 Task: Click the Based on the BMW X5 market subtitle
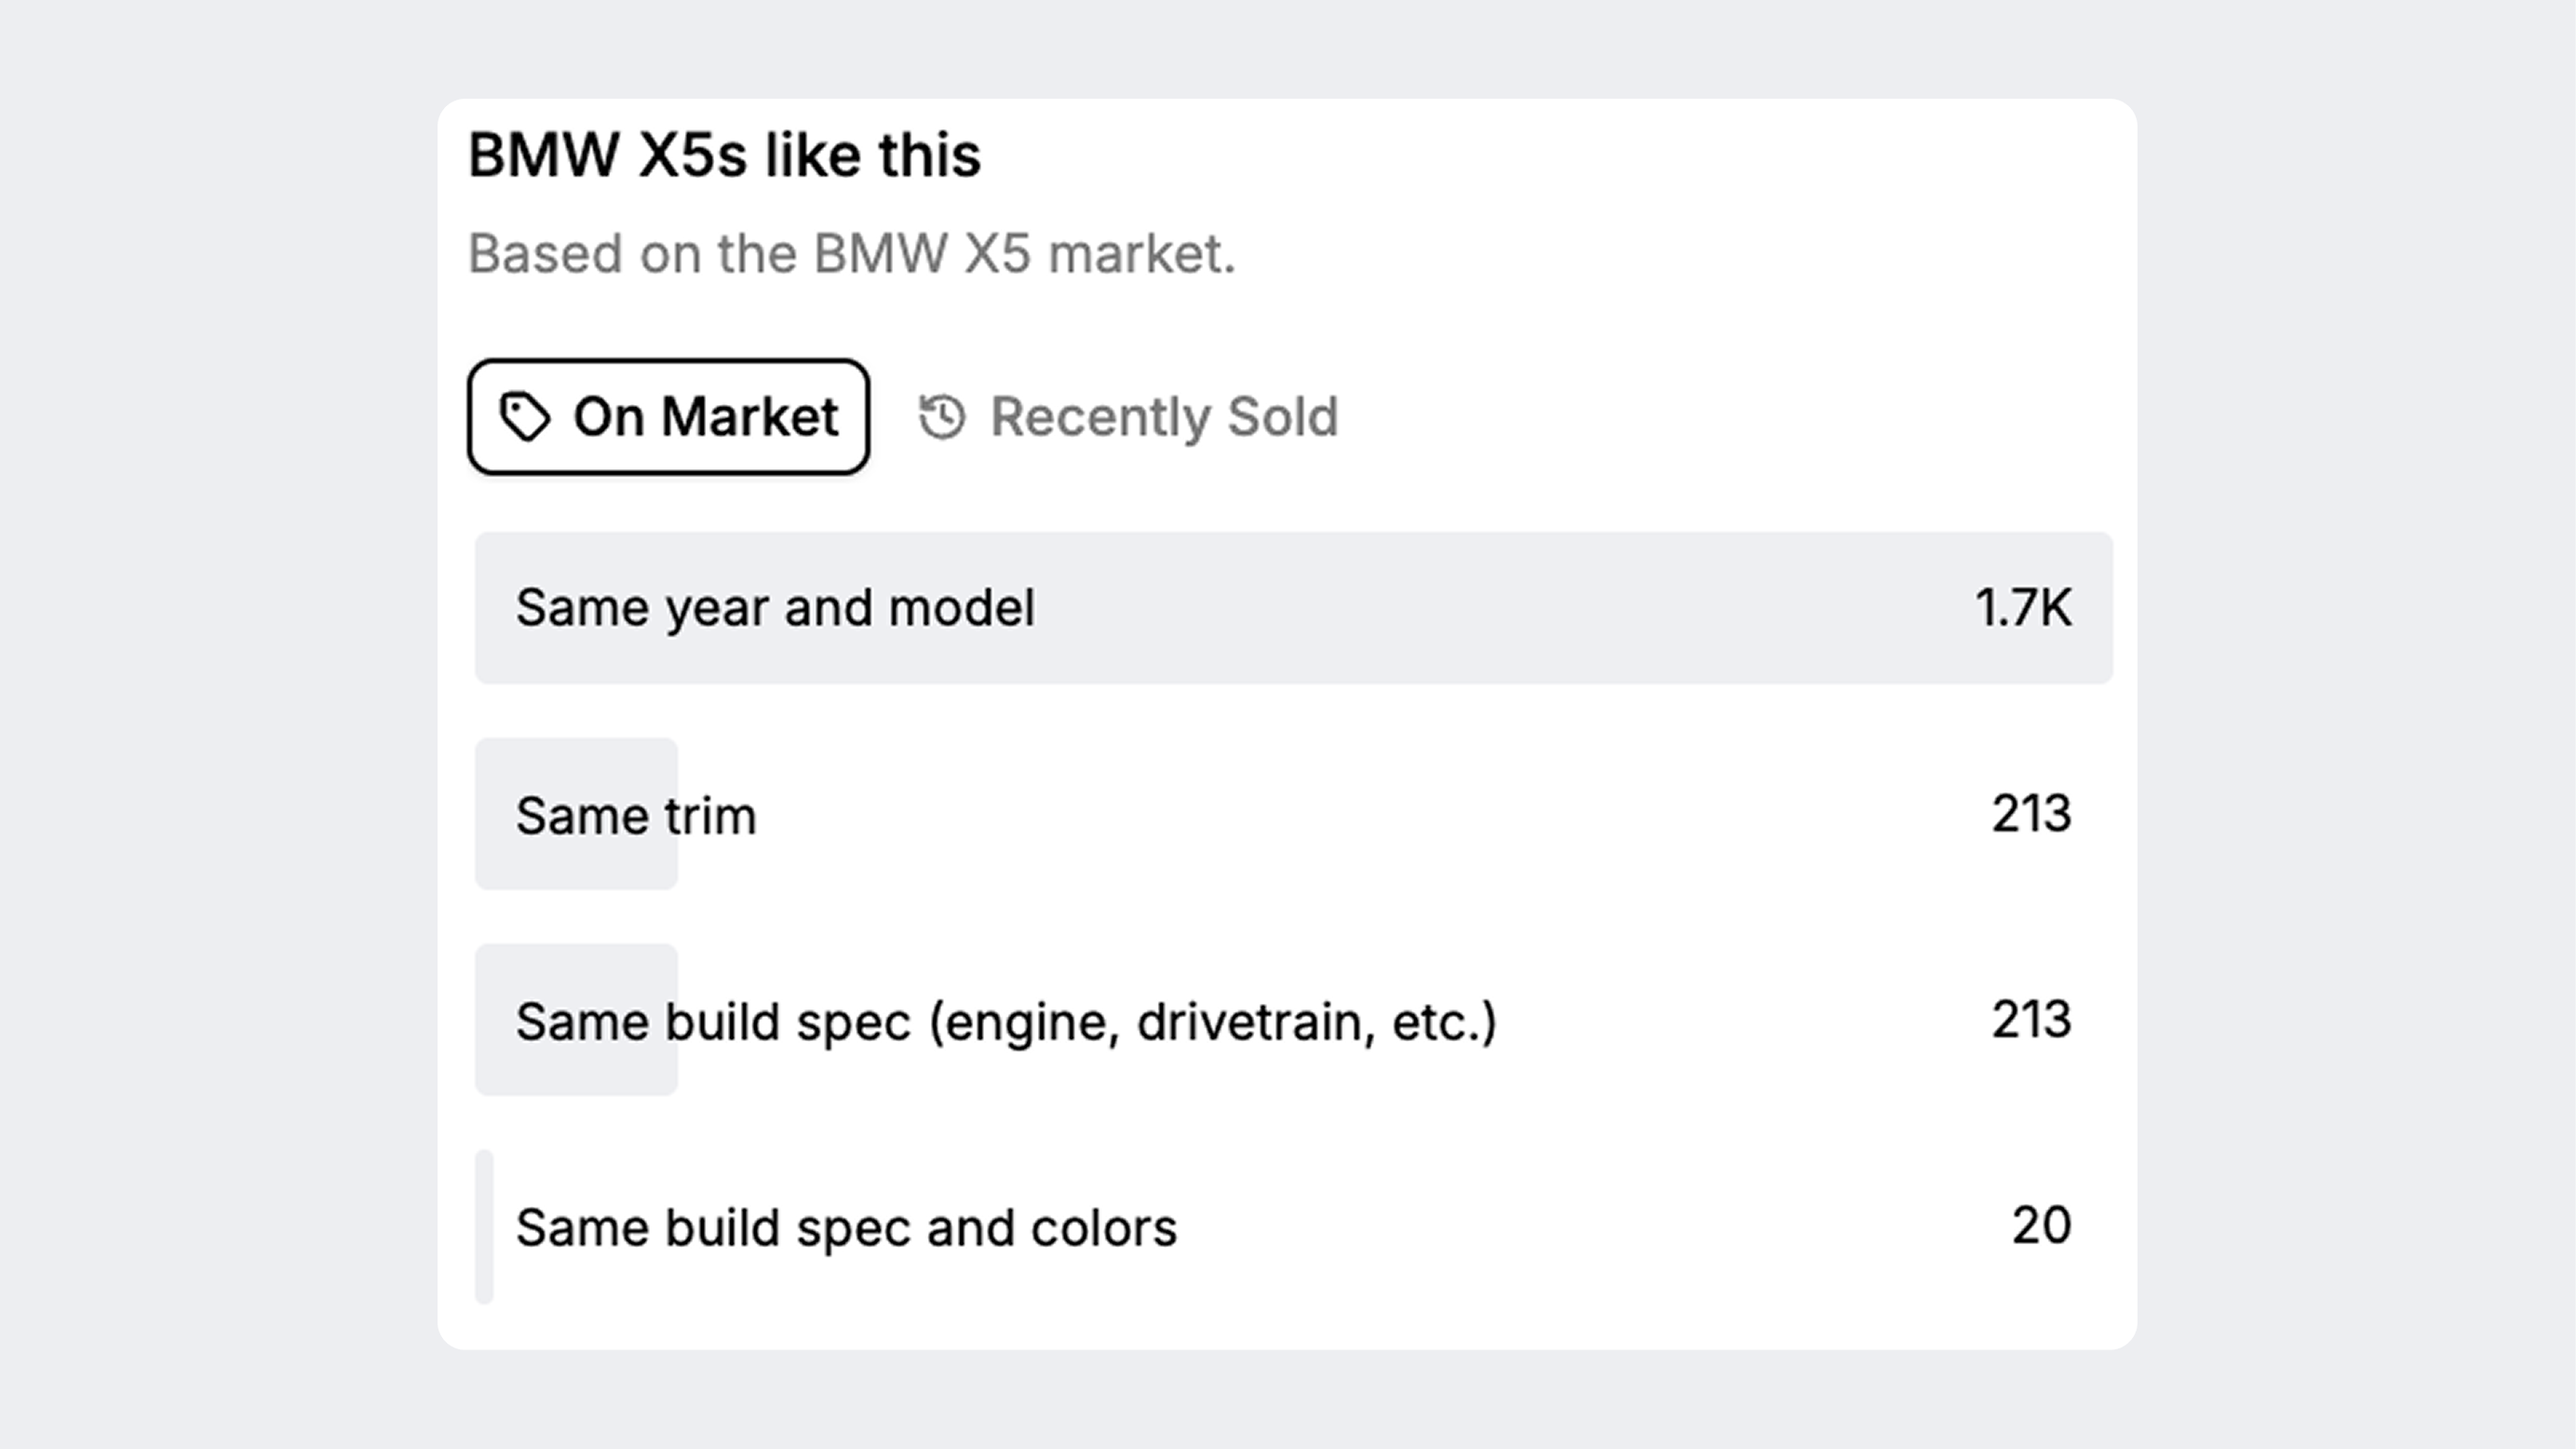pyautogui.click(x=852, y=253)
